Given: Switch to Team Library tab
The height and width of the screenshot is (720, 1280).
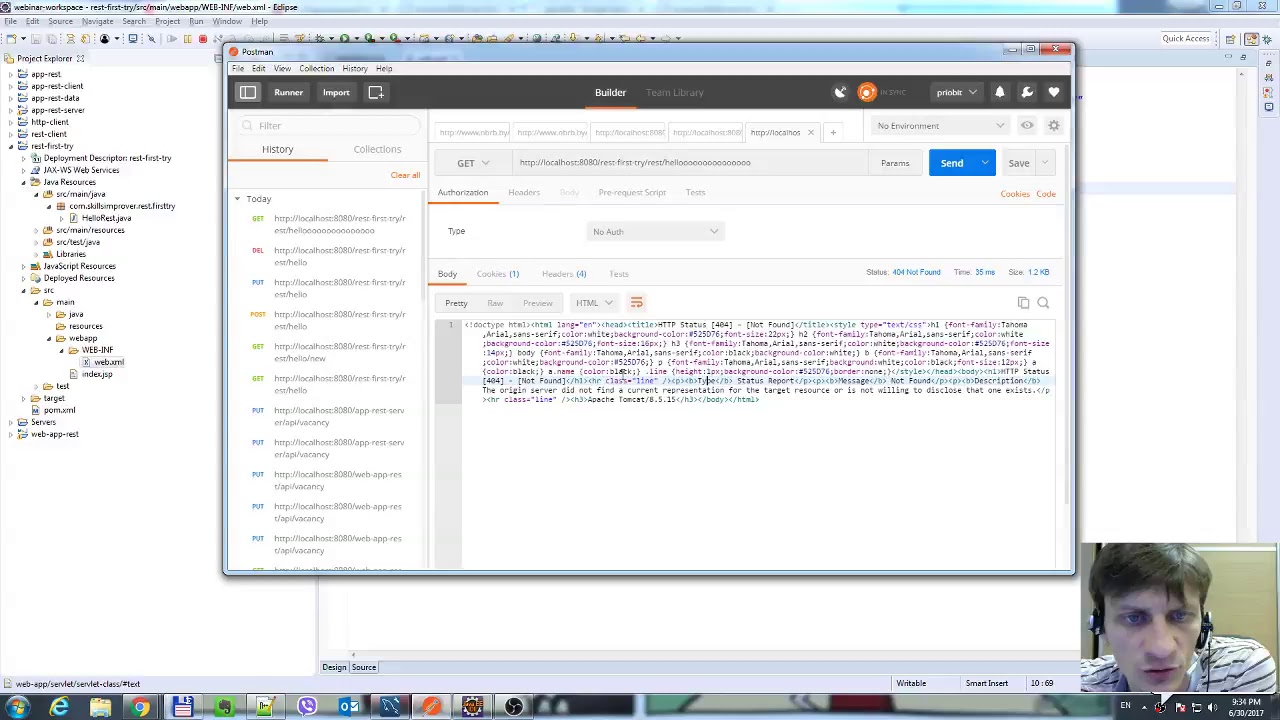Looking at the screenshot, I should click(x=674, y=92).
